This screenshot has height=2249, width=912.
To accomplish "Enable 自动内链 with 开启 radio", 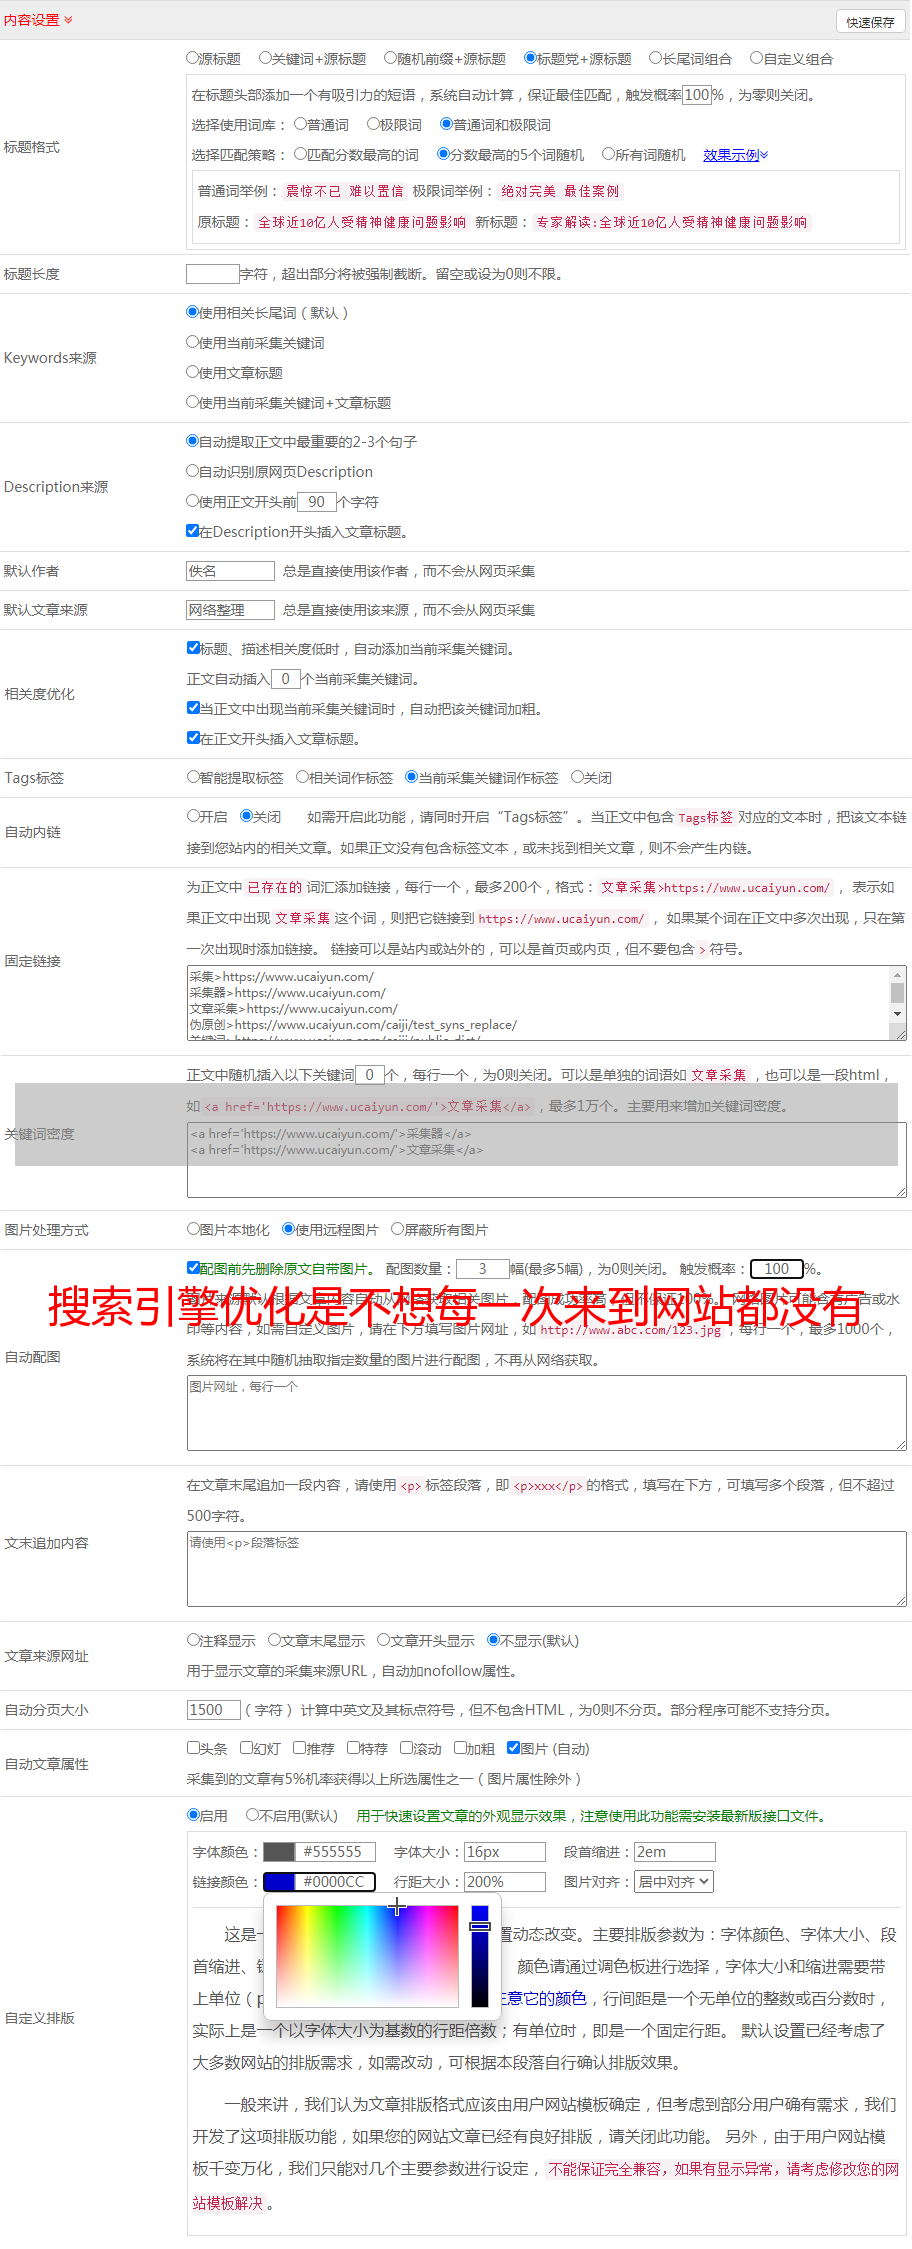I will click(x=194, y=816).
